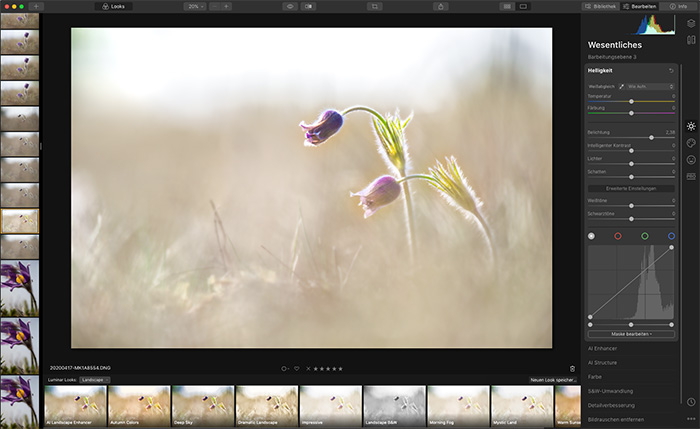Click the Färbung slider handle
This screenshot has width=700, height=429.
631,113
